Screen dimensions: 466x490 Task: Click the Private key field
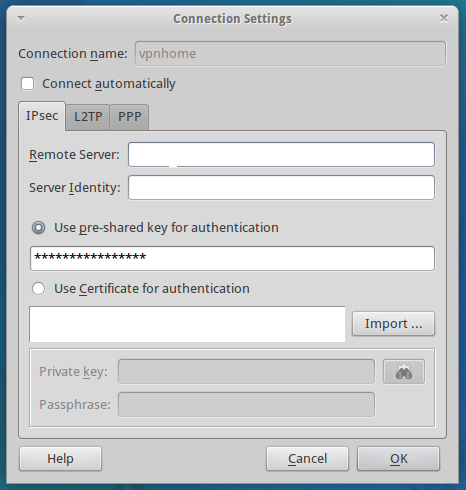click(x=246, y=372)
